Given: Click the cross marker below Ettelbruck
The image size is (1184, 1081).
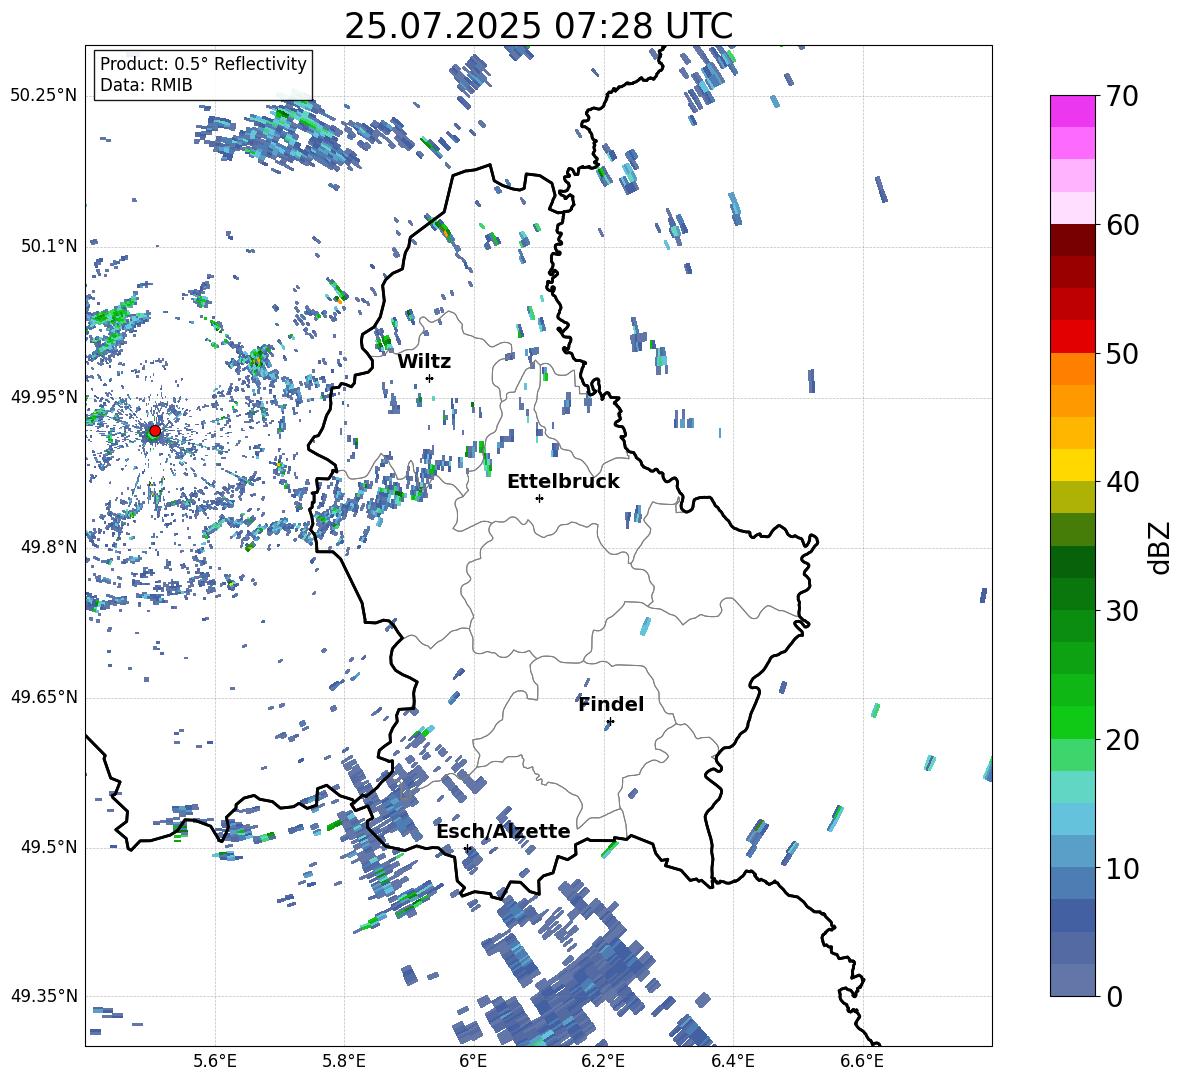Looking at the screenshot, I should pyautogui.click(x=539, y=498).
